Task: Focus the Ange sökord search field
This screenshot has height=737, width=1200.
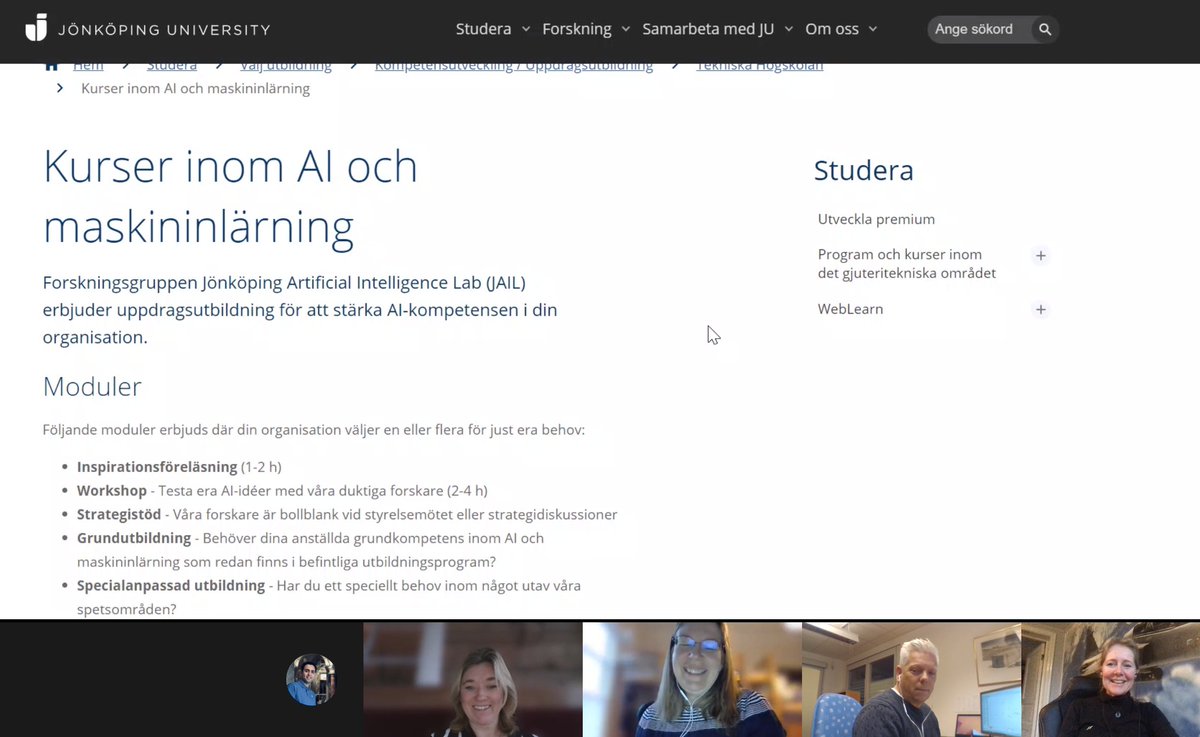Action: 980,30
